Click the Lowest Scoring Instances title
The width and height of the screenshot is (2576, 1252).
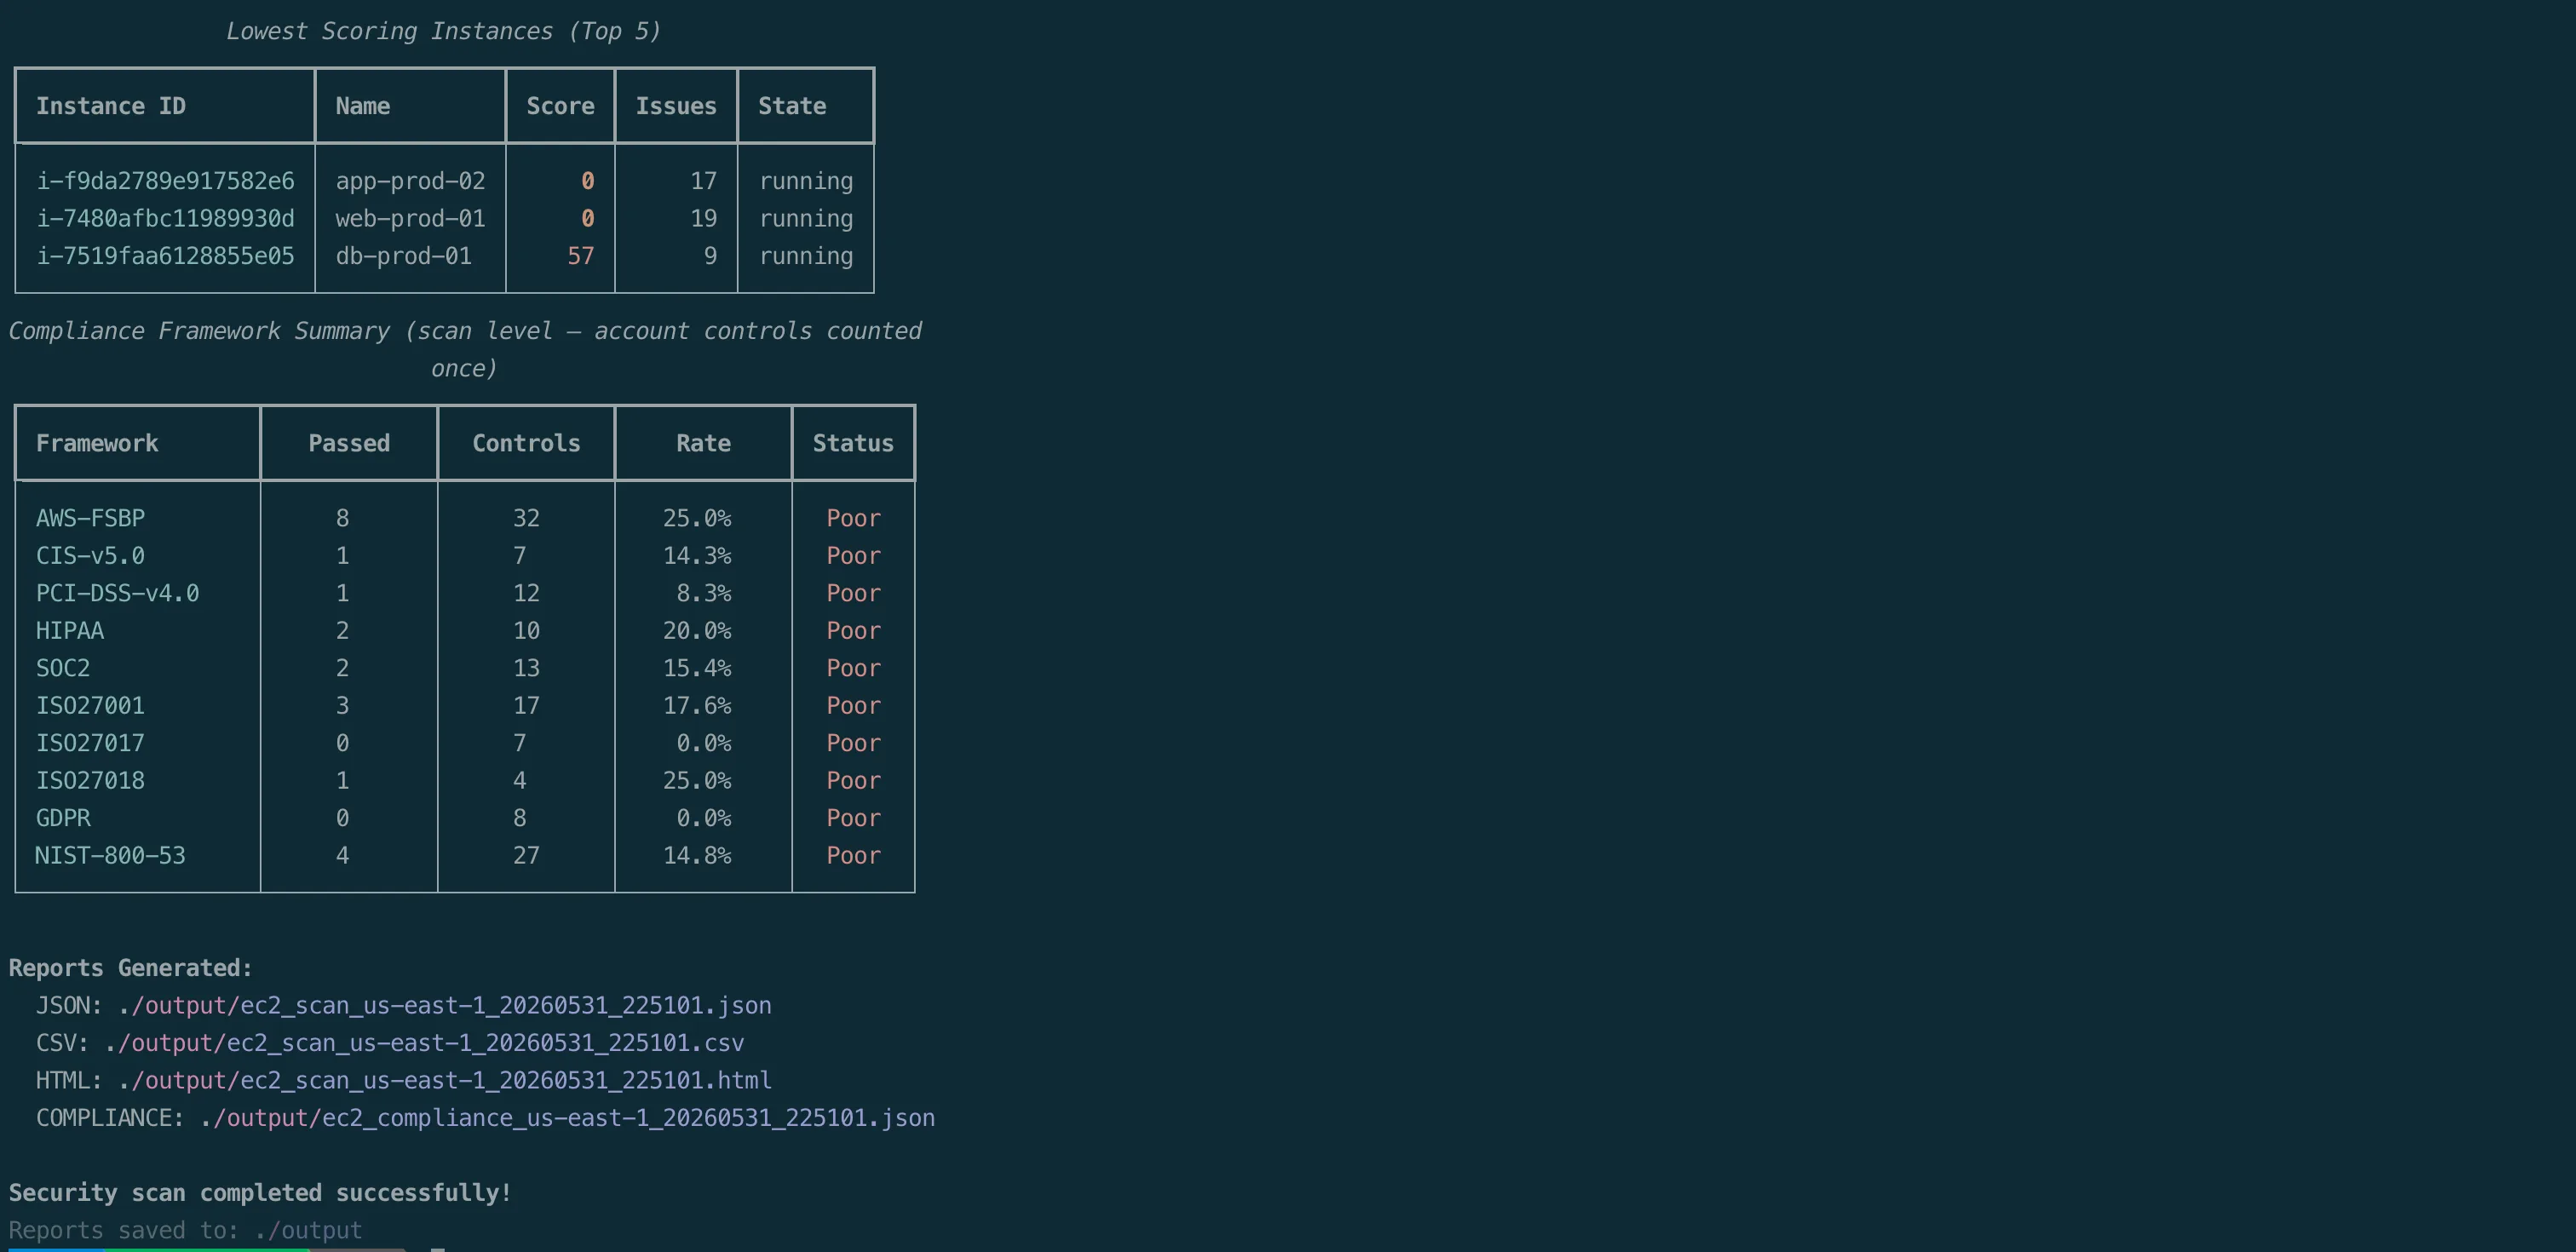tap(443, 31)
